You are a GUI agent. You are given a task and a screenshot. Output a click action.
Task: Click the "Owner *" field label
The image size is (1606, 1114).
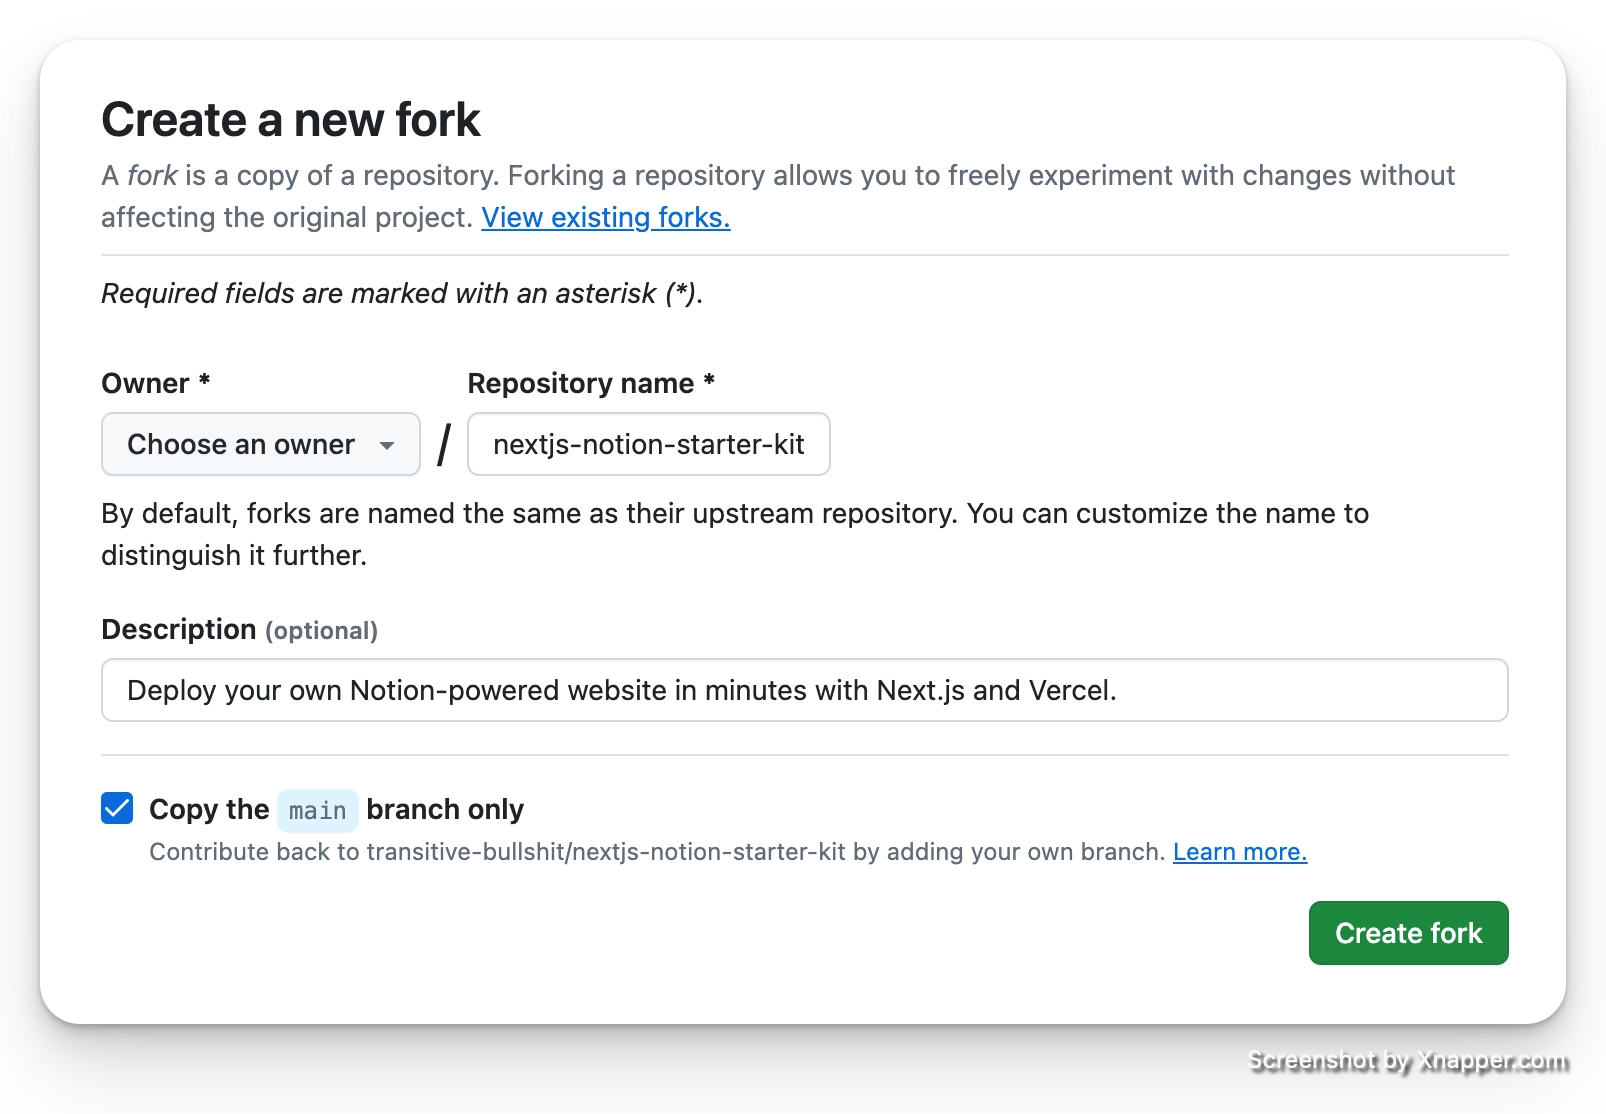click(155, 383)
